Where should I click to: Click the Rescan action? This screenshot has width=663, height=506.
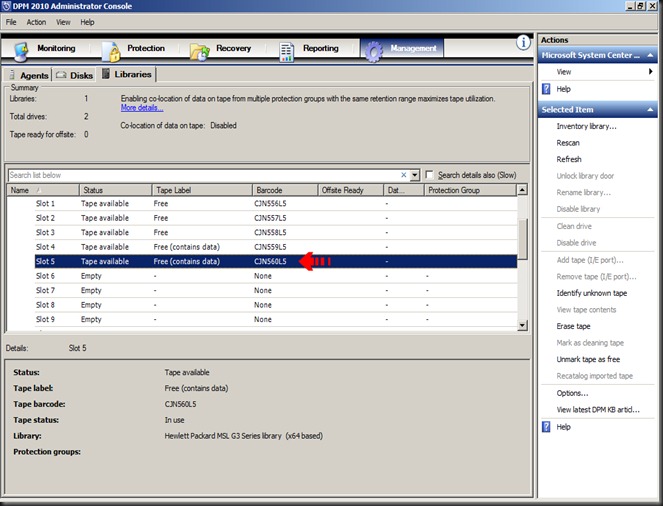(568, 142)
